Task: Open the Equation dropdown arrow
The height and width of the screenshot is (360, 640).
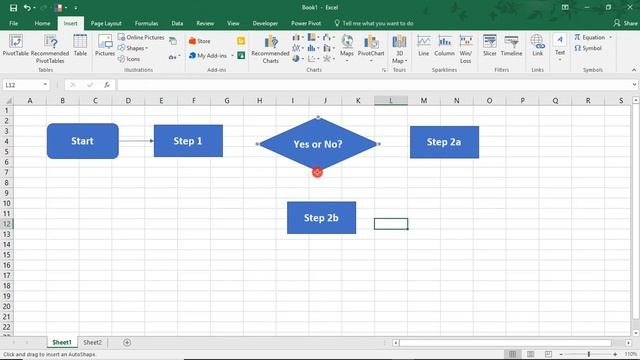Action: pos(611,38)
